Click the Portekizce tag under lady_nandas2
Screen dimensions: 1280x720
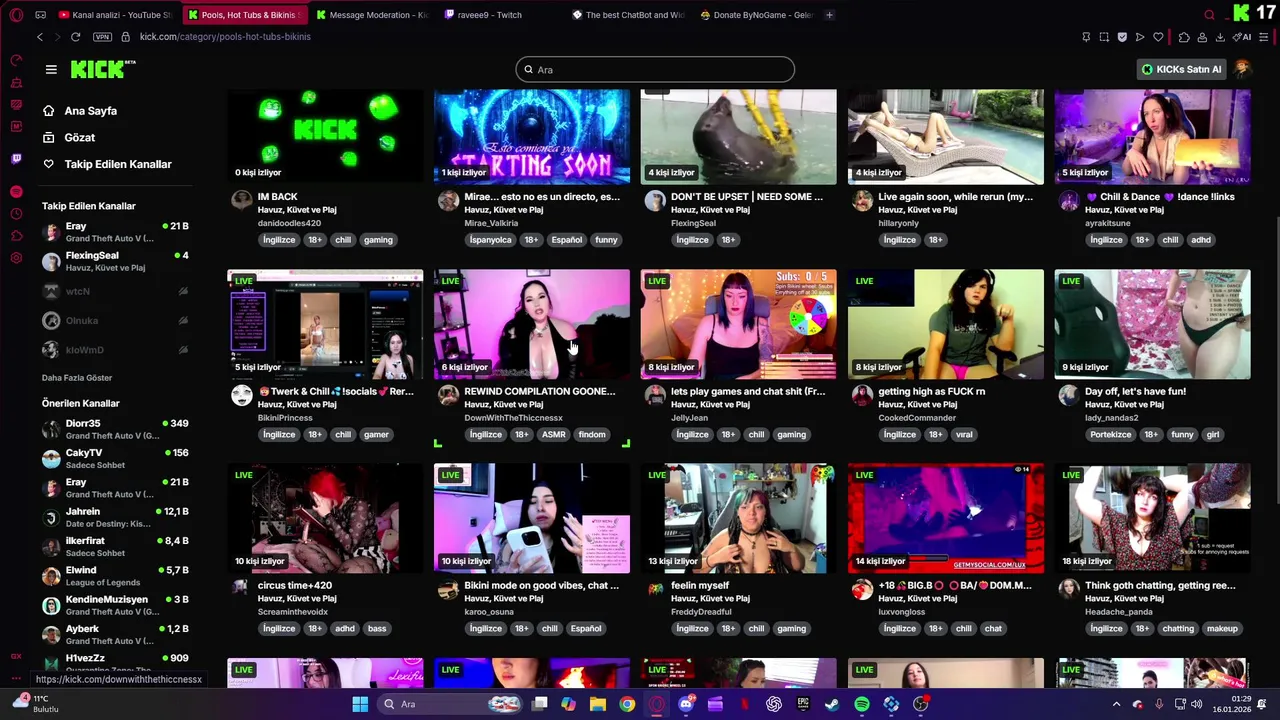click(1110, 434)
